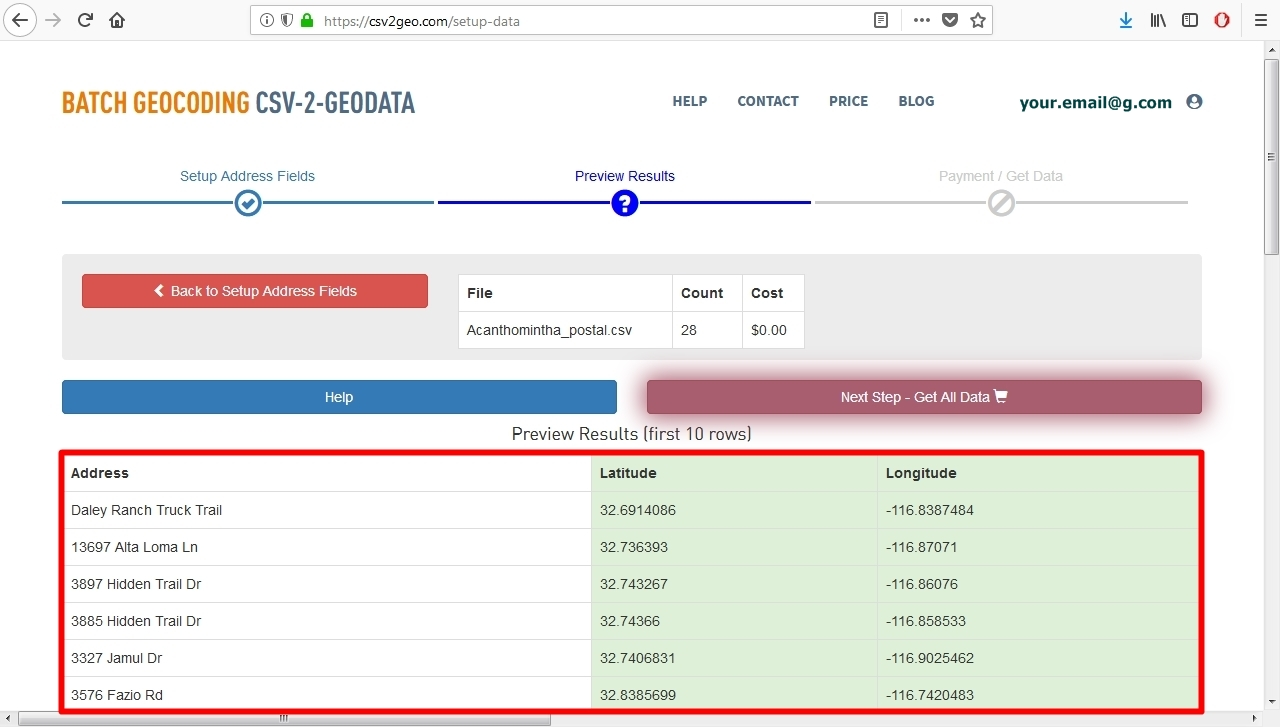Viewport: 1280px width, 727px height.
Task: Select the Setup Address Fields step label
Action: pyautogui.click(x=247, y=176)
